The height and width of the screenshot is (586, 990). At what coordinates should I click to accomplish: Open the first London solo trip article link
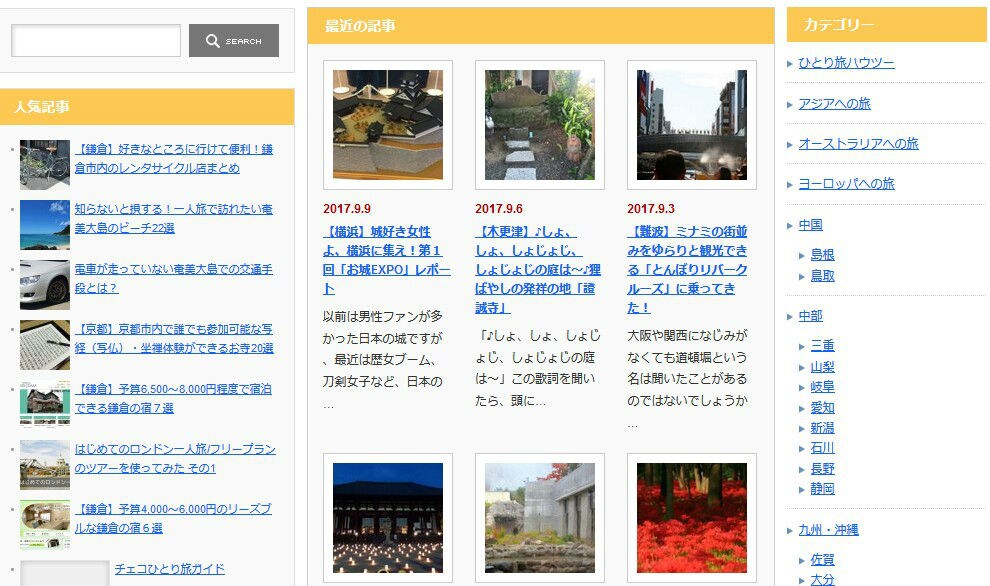pyautogui.click(x=175, y=458)
